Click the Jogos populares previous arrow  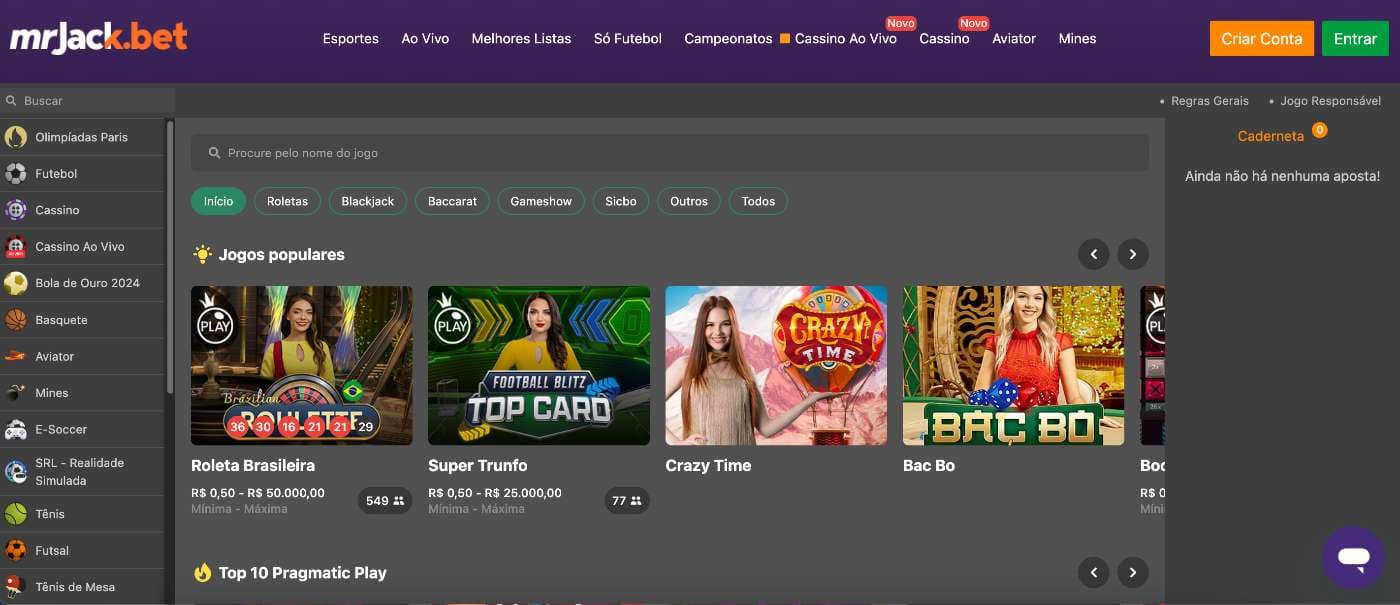pos(1094,255)
